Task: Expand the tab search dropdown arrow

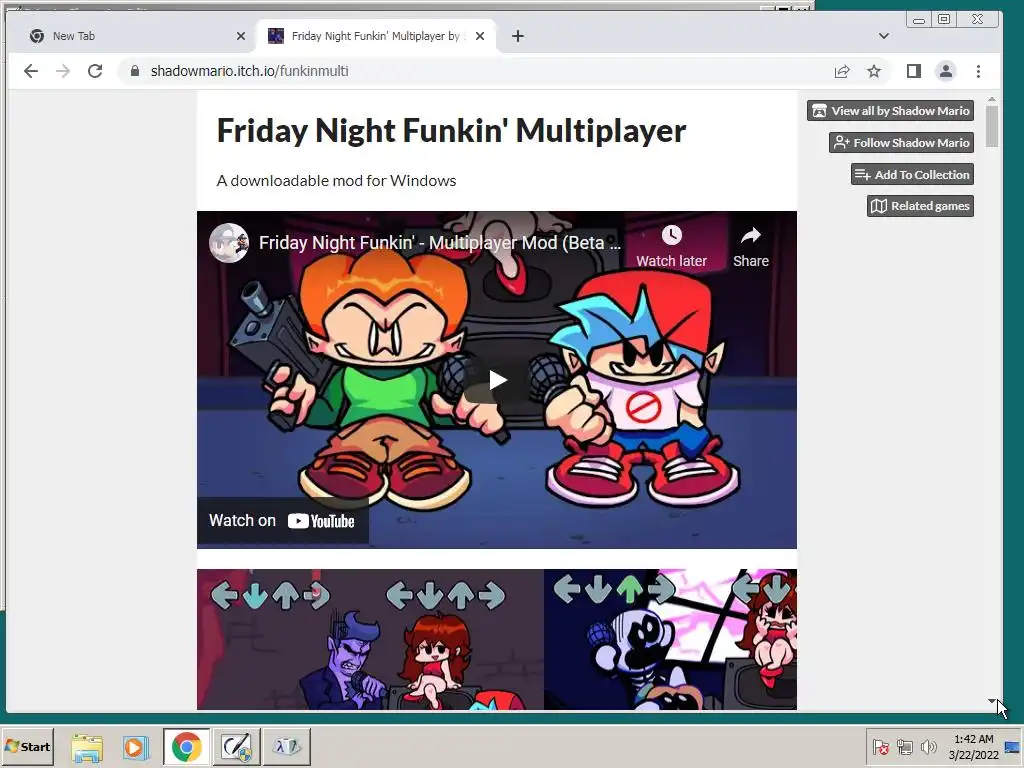Action: [884, 36]
